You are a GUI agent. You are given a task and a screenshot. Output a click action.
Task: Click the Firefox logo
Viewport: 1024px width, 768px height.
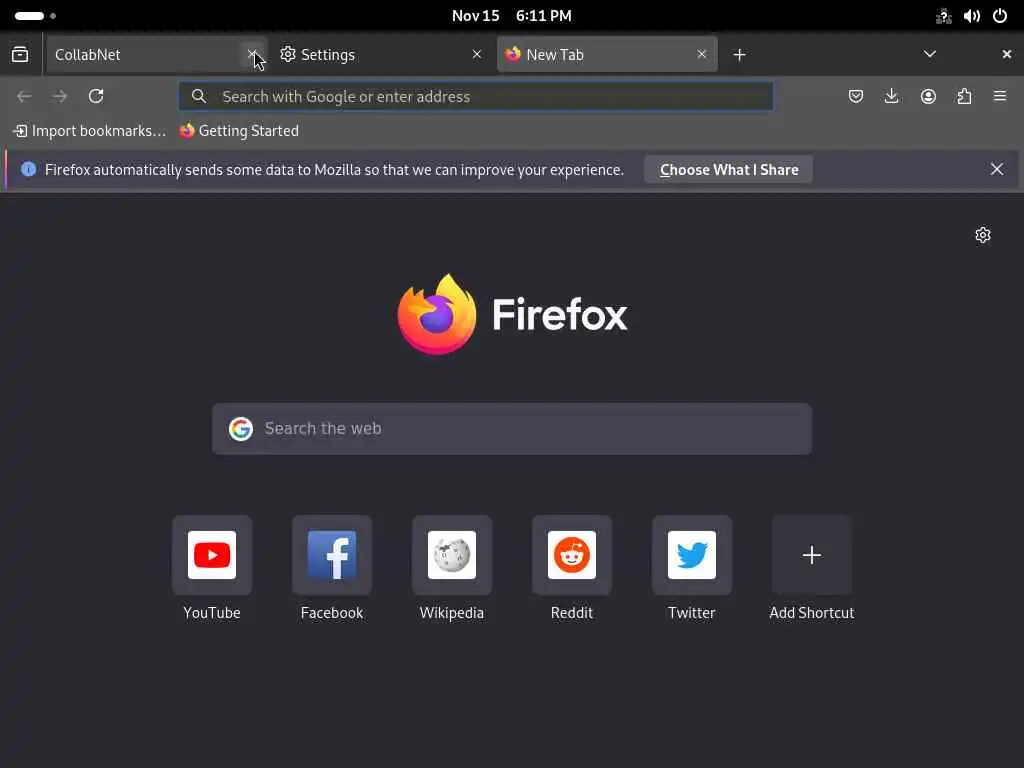coord(513,315)
